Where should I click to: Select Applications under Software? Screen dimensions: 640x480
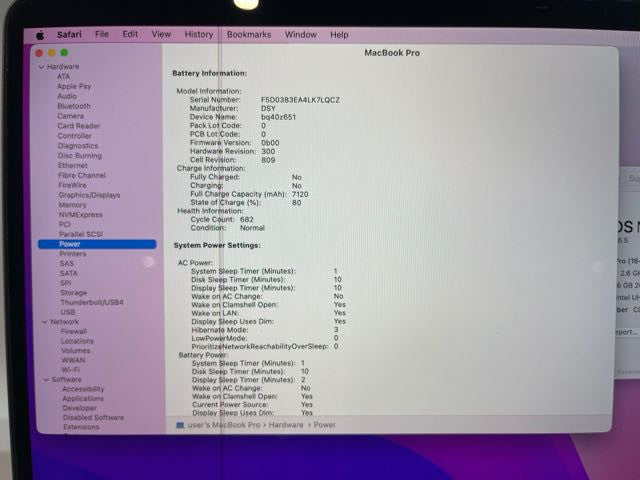pyautogui.click(x=83, y=398)
